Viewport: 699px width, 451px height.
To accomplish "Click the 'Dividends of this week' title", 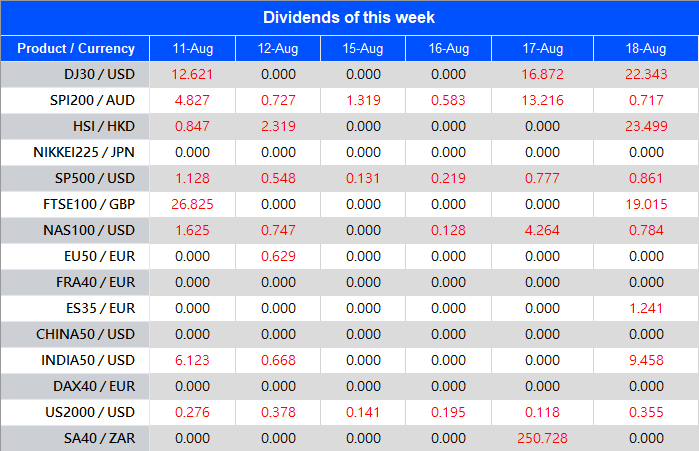I will (x=349, y=18).
